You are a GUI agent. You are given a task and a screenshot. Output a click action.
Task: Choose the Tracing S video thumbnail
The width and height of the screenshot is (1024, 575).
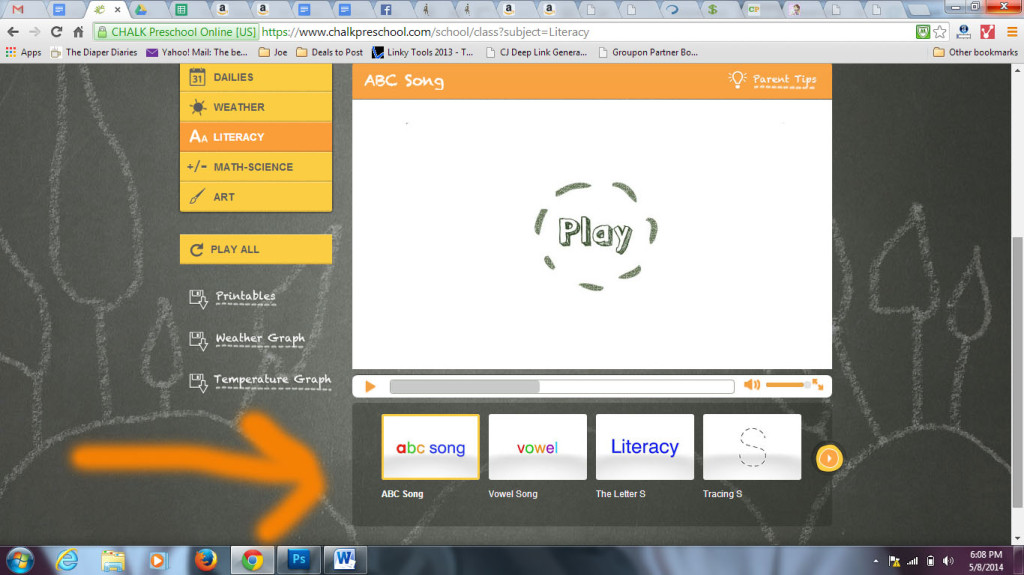(x=751, y=448)
